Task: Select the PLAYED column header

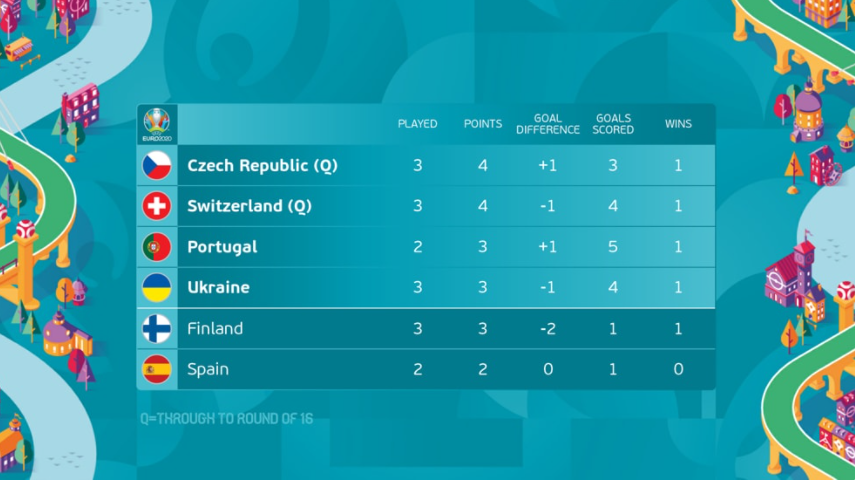Action: coord(418,124)
